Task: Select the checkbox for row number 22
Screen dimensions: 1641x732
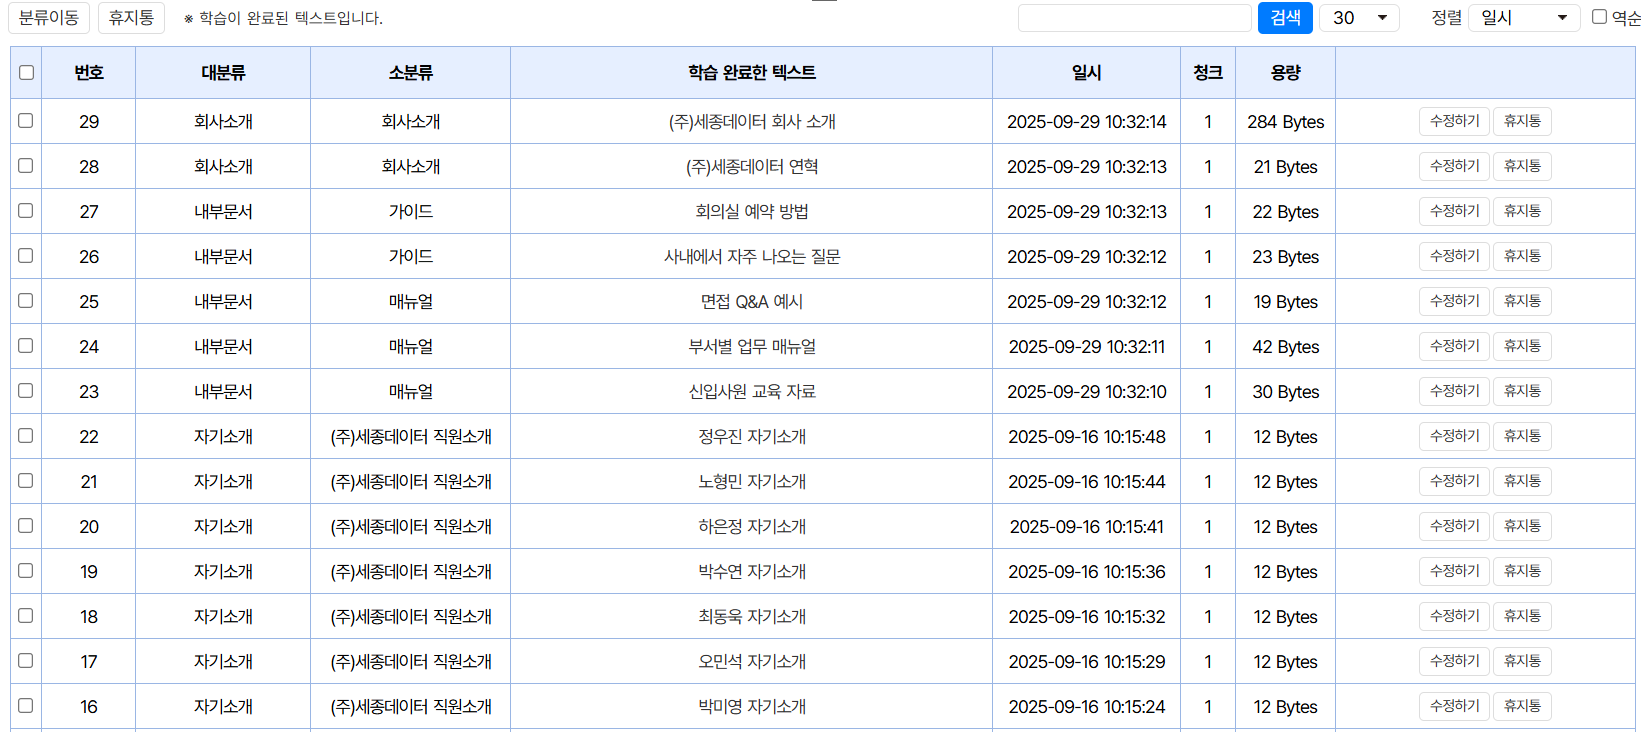Action: click(26, 436)
